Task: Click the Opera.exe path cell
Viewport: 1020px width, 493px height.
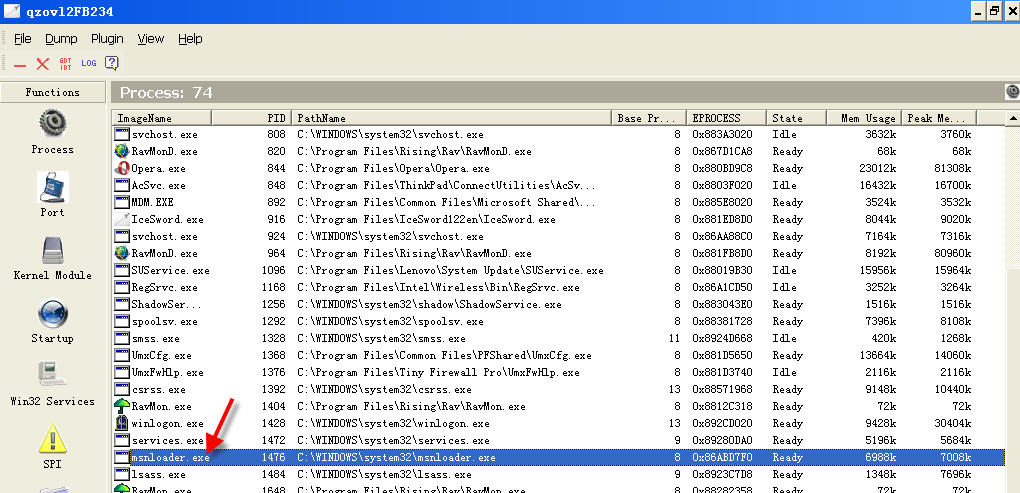Action: (394, 168)
